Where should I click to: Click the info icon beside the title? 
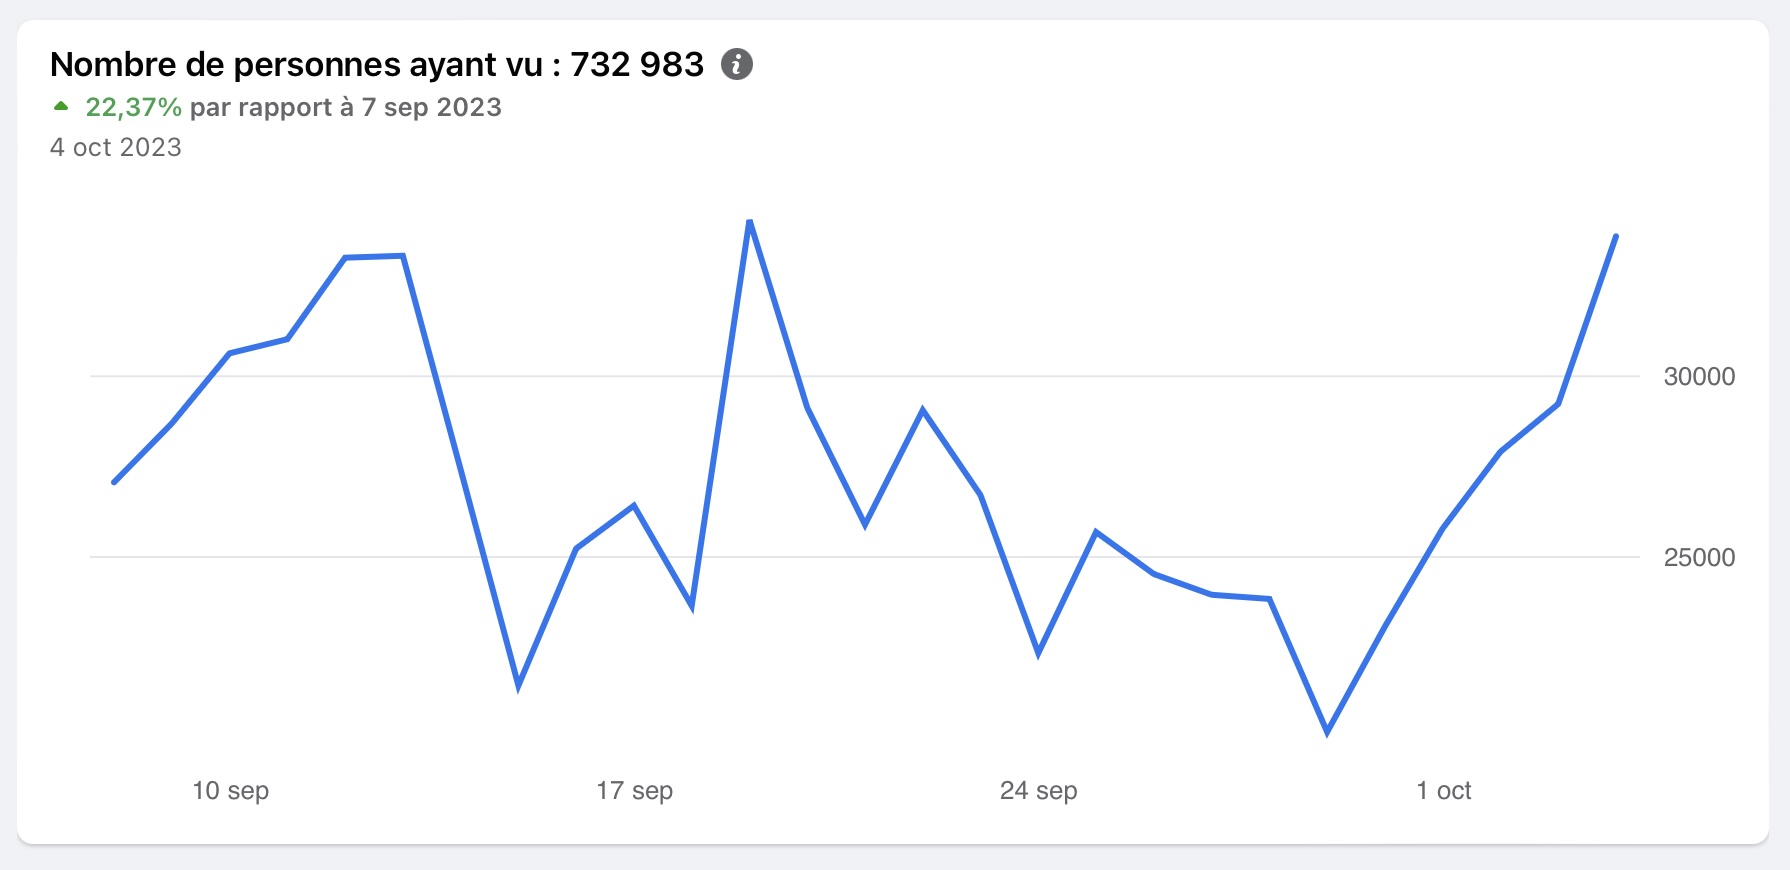737,64
